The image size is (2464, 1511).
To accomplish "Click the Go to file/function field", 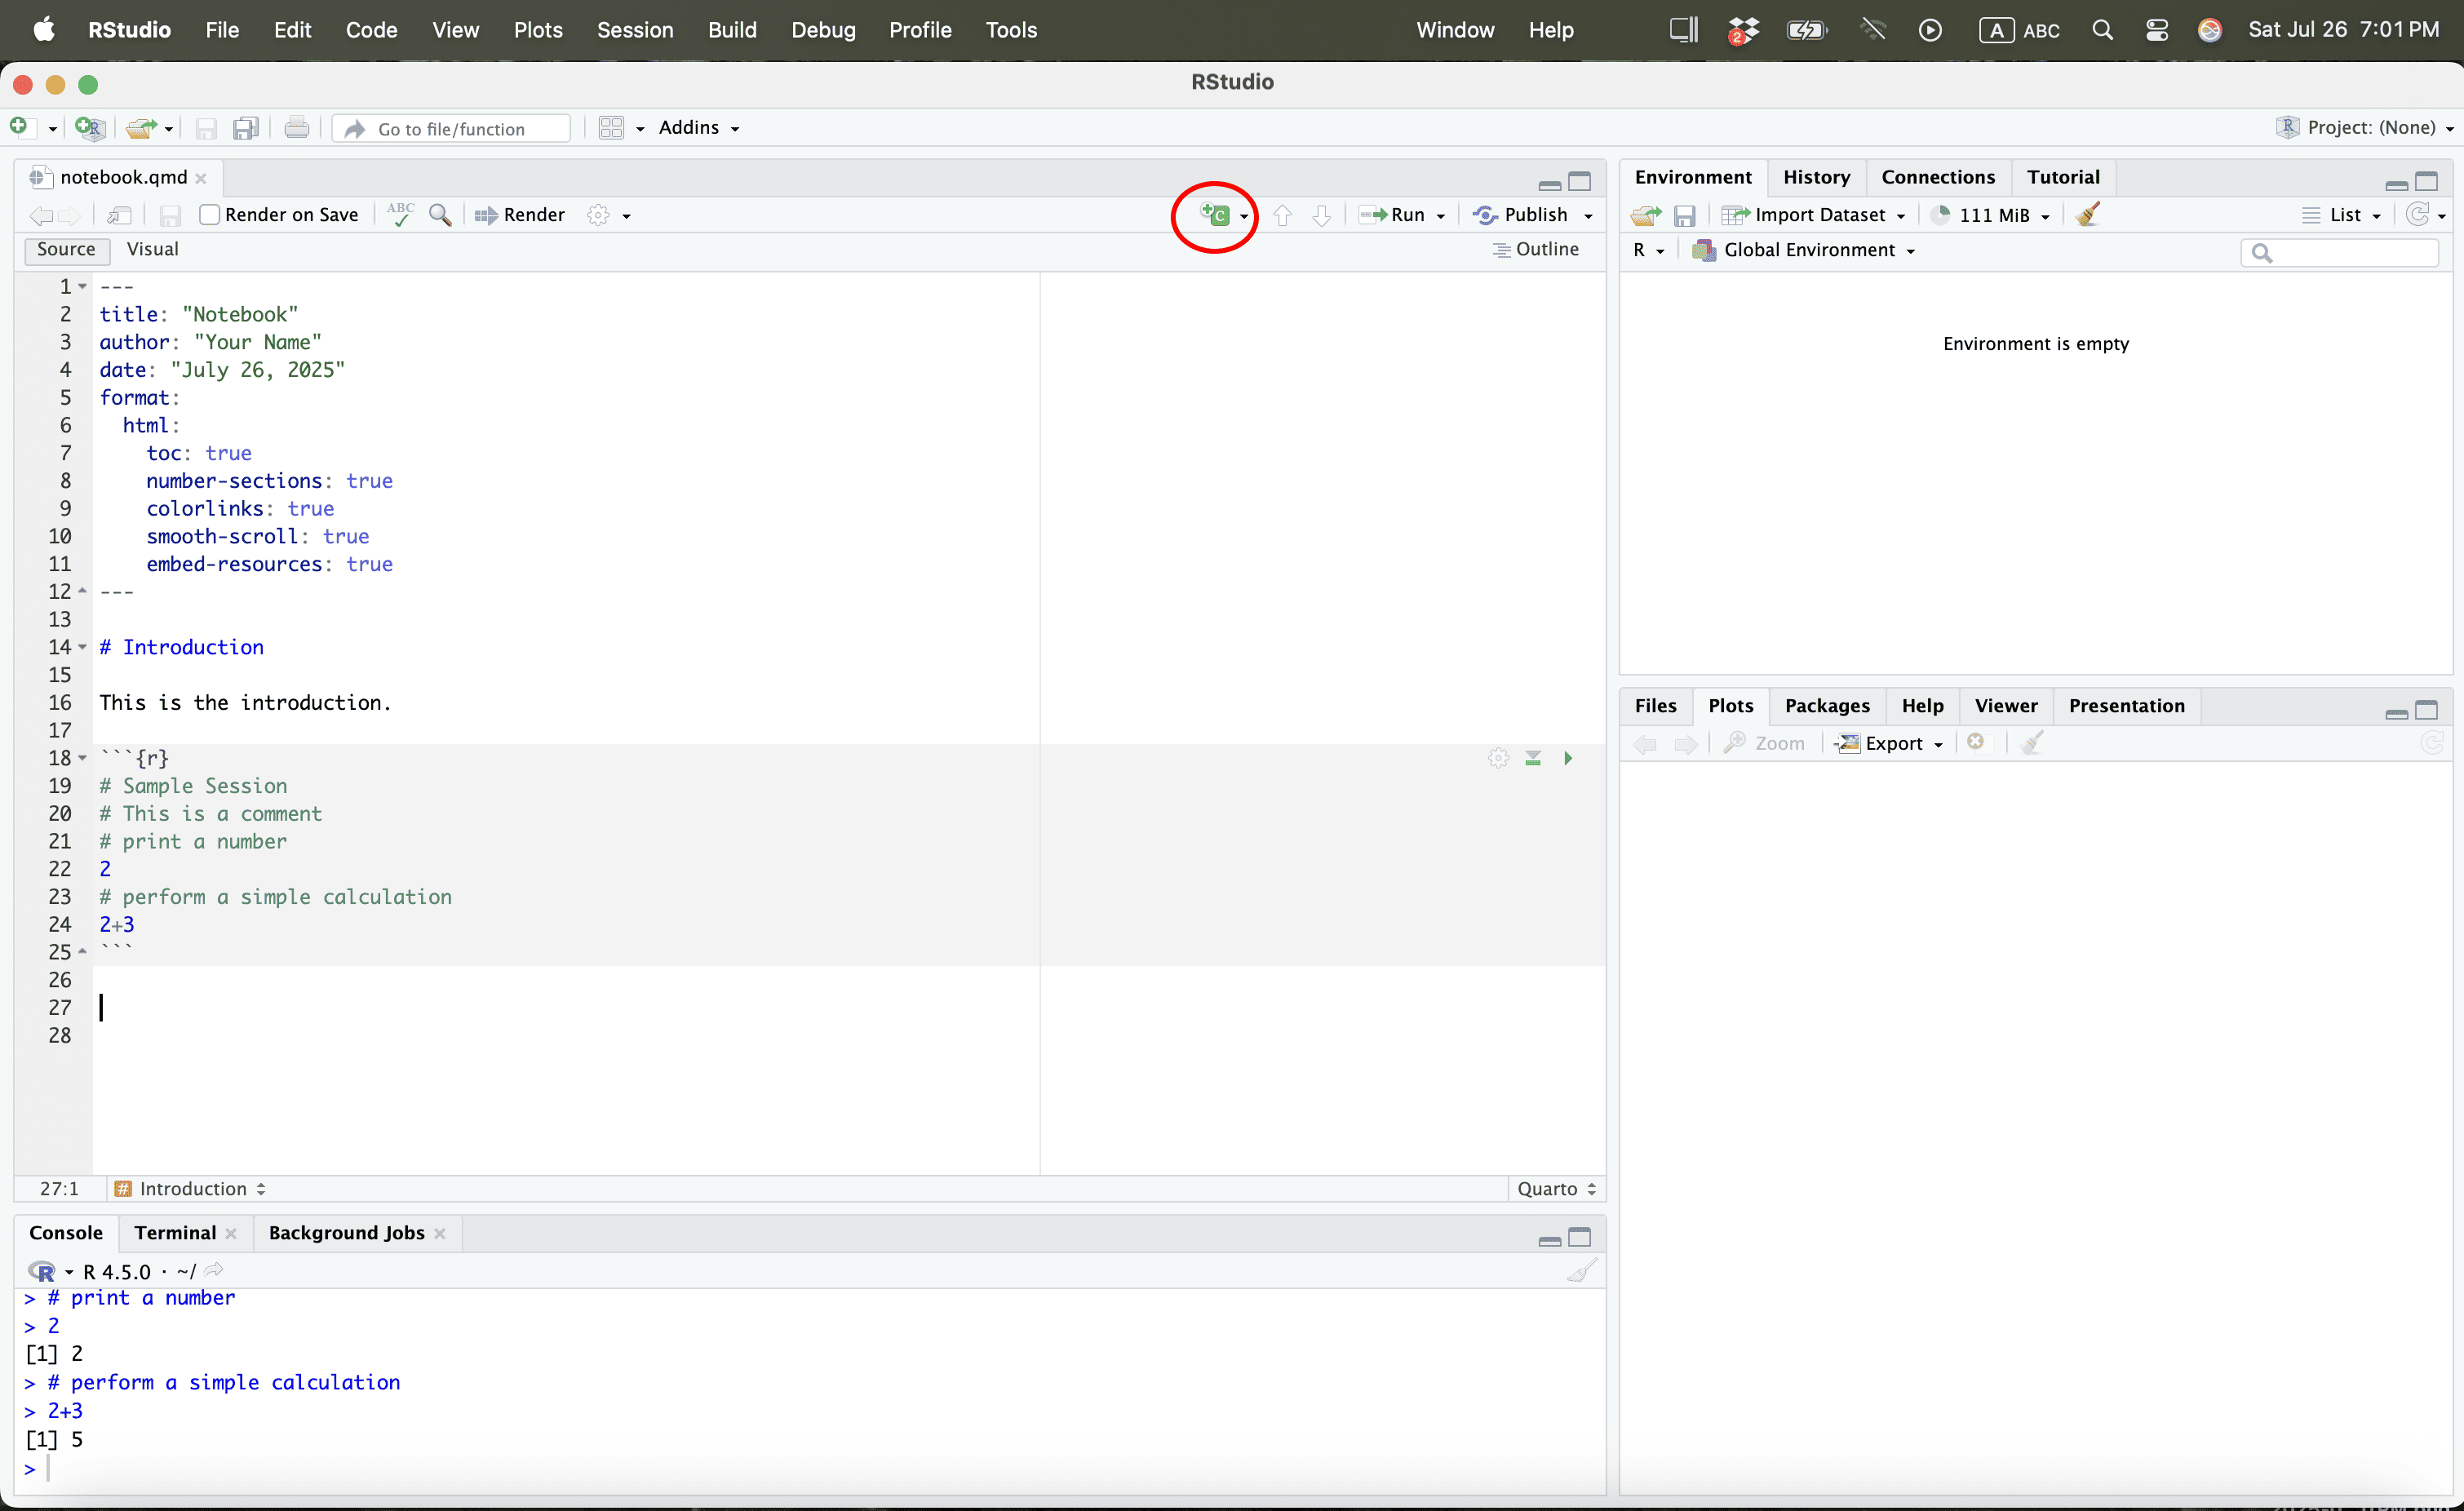I will point(452,129).
